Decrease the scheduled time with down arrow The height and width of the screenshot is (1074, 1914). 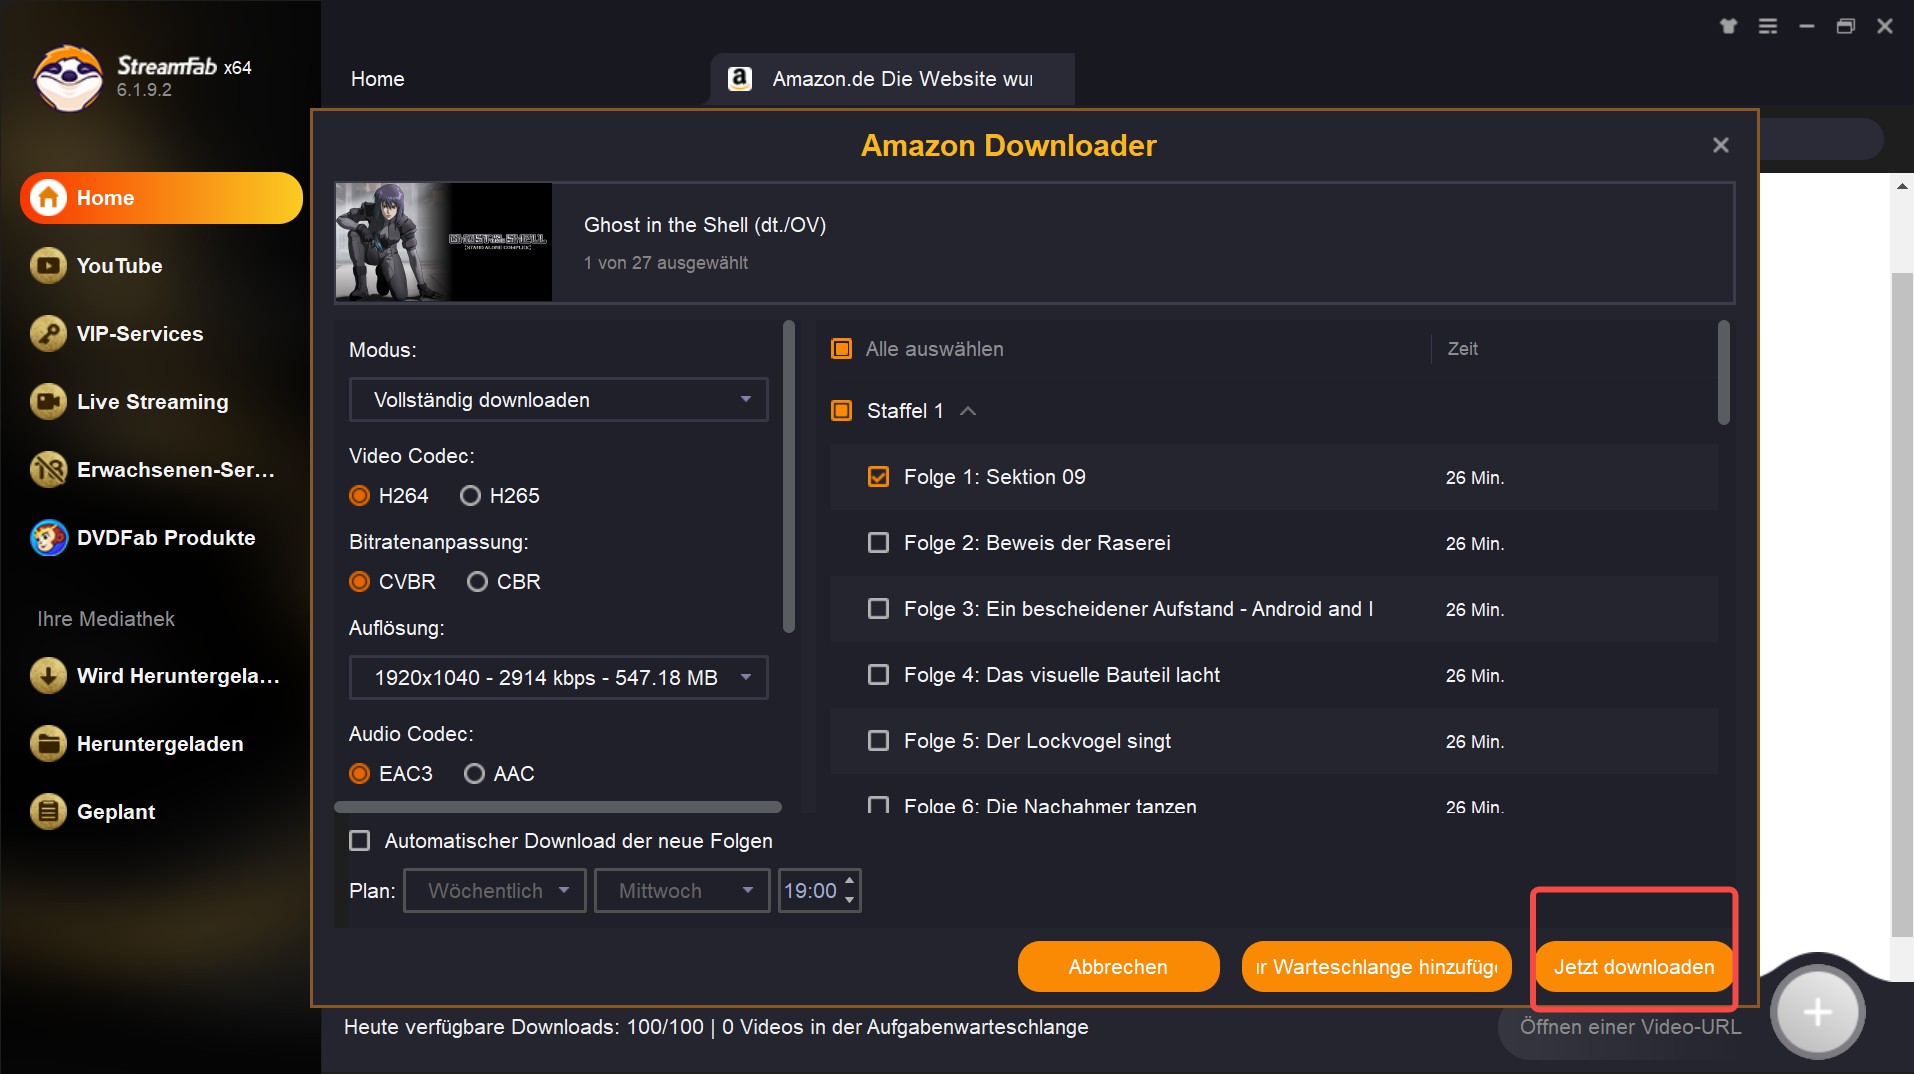850,901
